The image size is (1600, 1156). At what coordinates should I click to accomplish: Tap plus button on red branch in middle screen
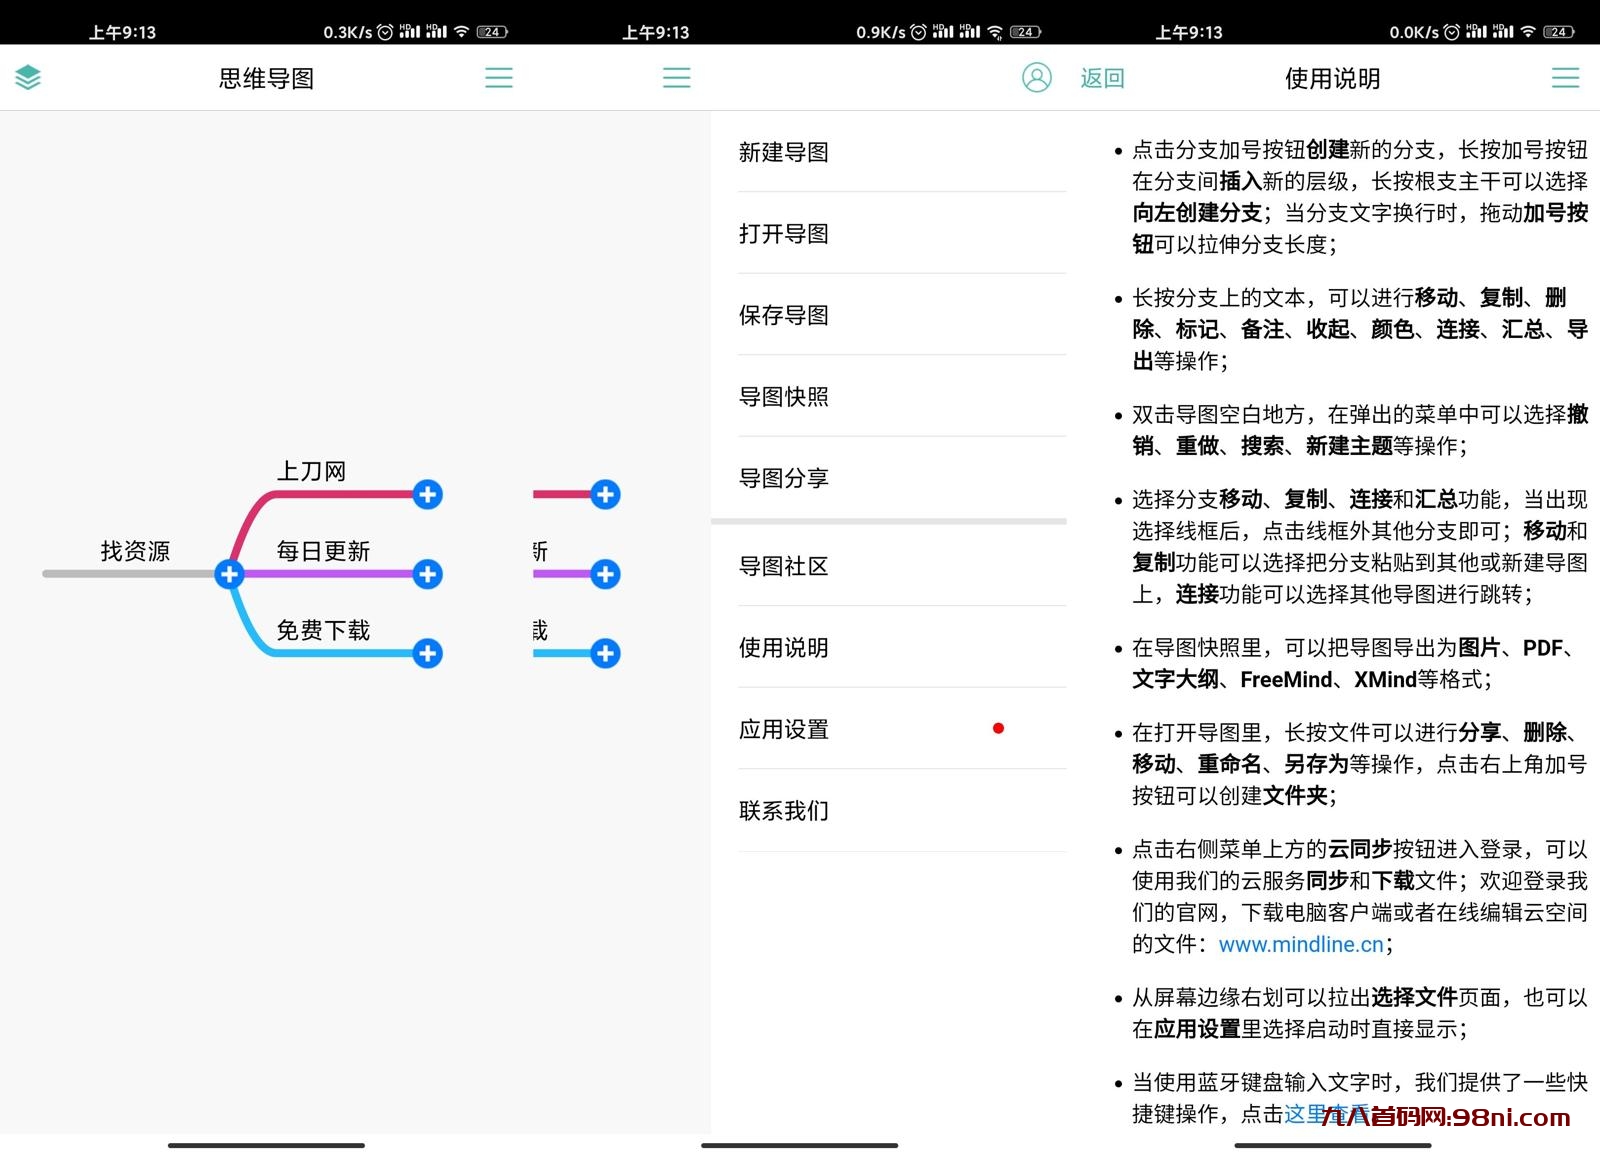(x=605, y=494)
